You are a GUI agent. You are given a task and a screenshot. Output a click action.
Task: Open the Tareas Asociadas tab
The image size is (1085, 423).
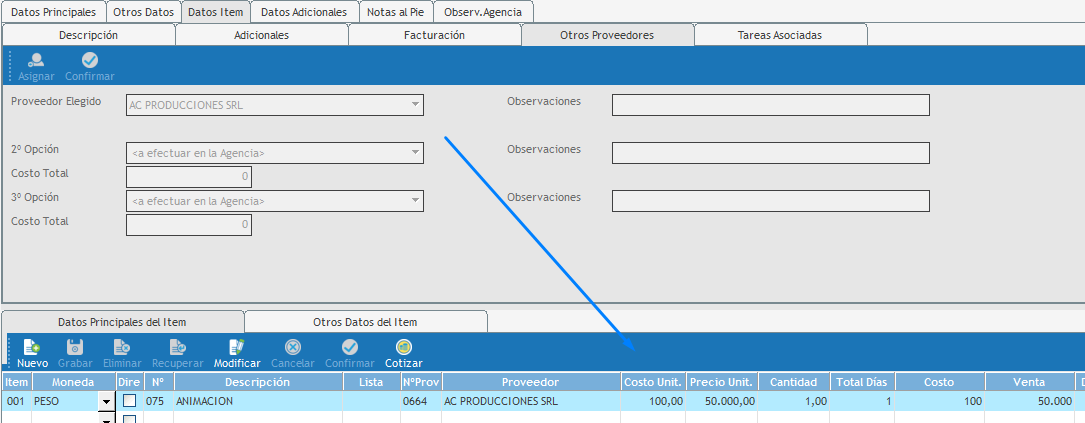click(x=780, y=35)
